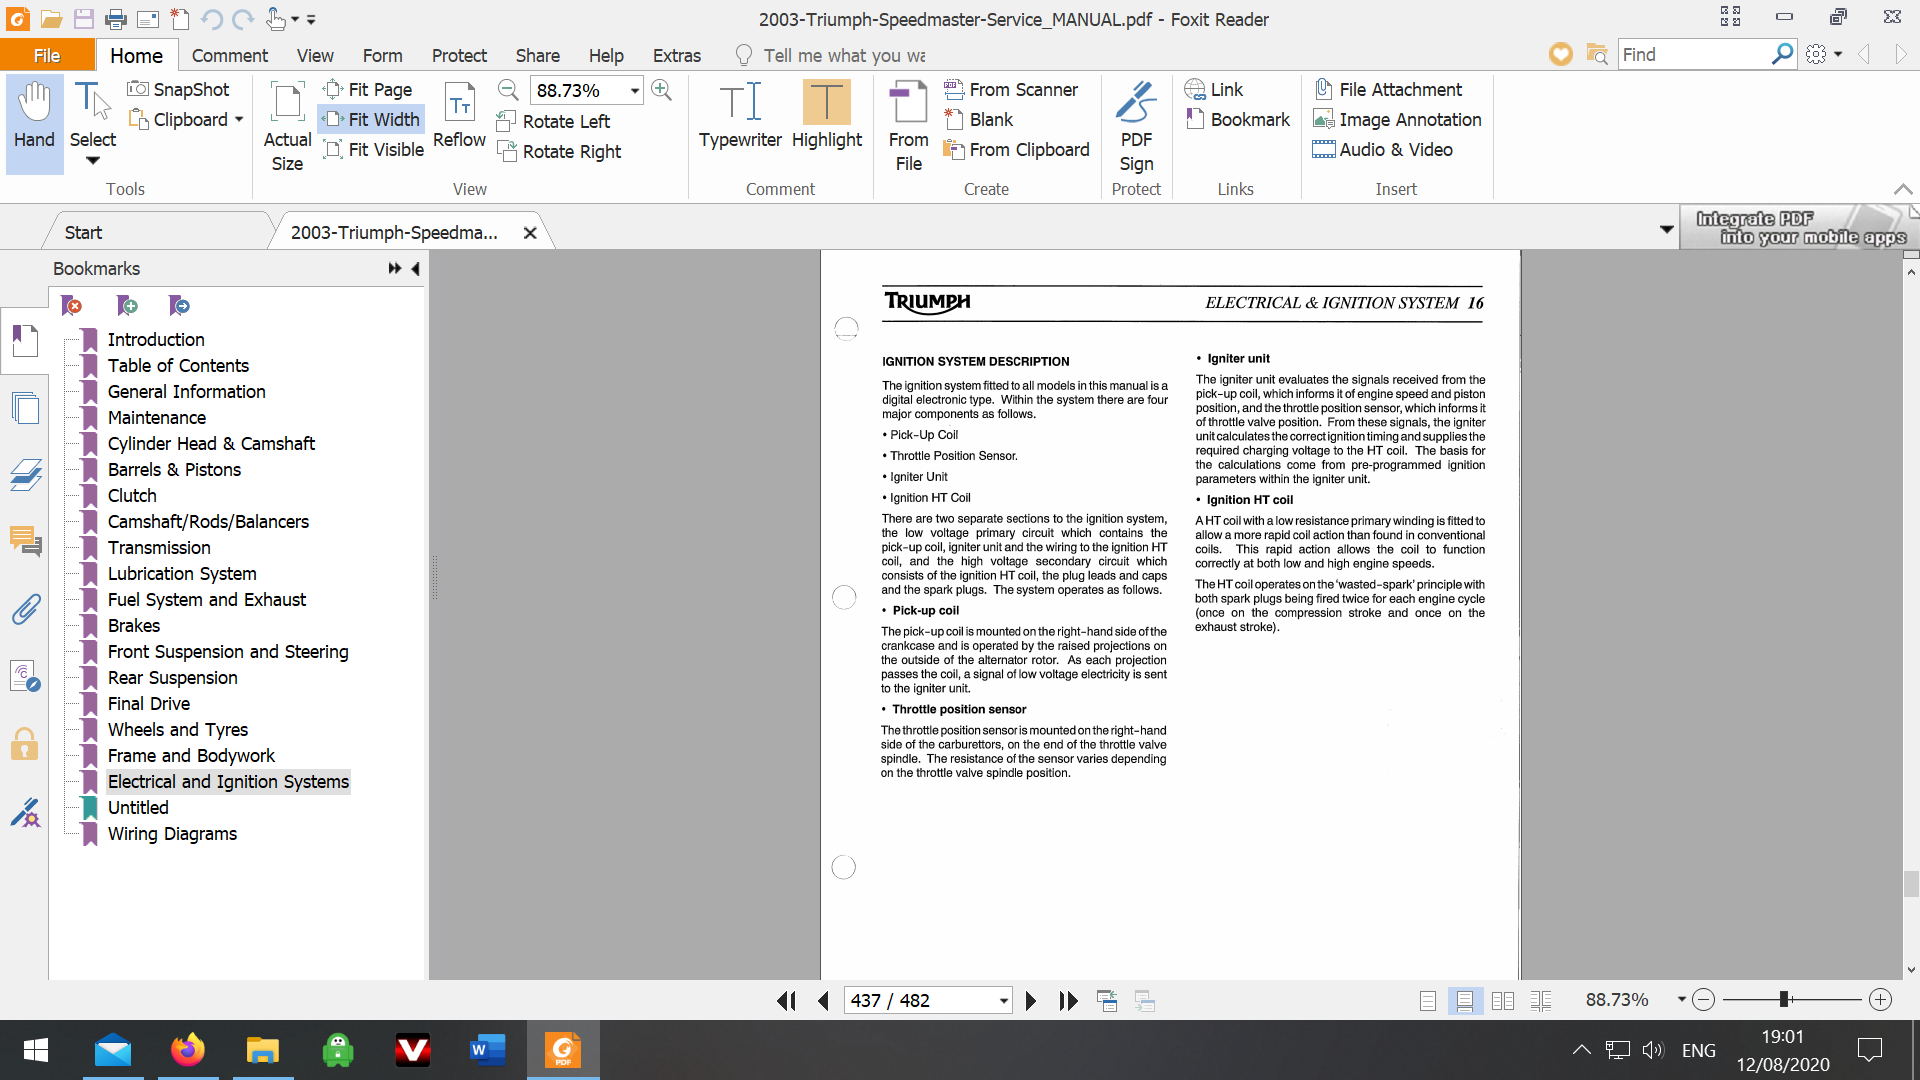Go to the next page
The width and height of the screenshot is (1920, 1080).
click(1031, 1000)
